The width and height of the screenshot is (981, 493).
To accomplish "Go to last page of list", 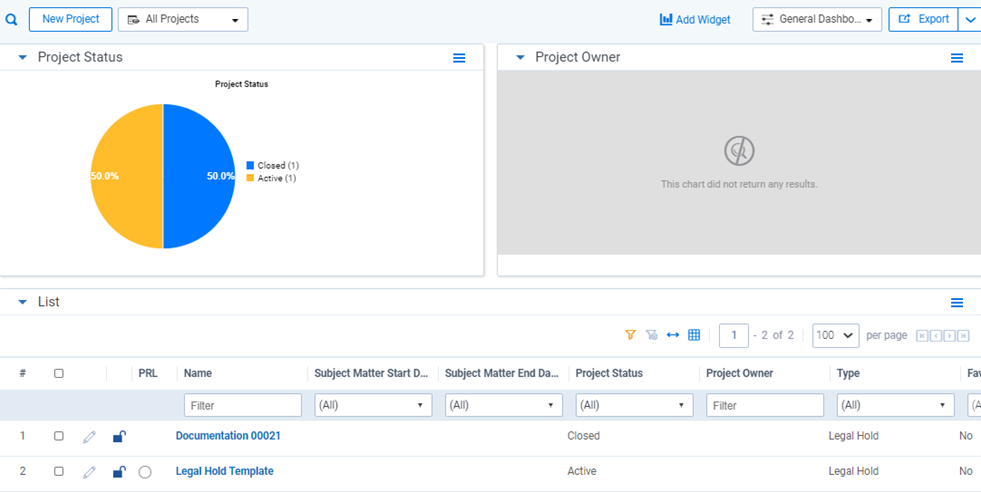I will 964,336.
